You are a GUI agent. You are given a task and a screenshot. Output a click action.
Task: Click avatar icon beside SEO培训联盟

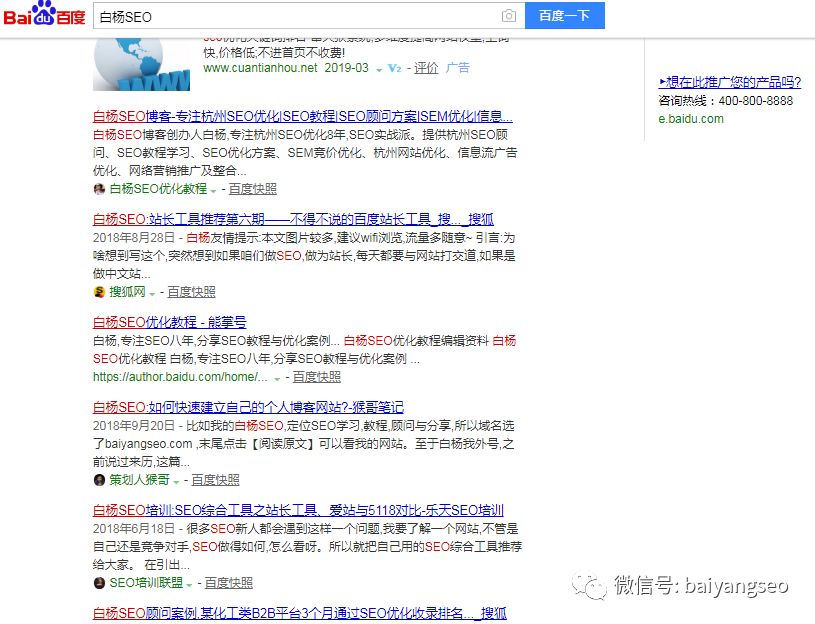click(x=99, y=583)
